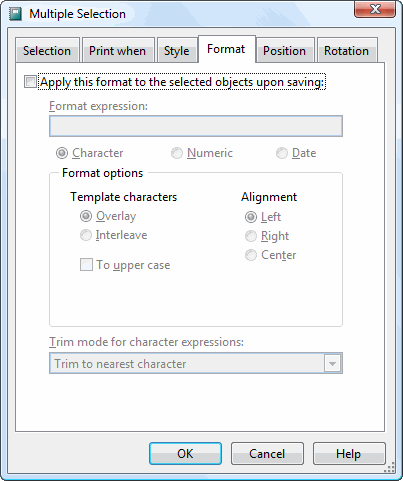Set alignment to Left
The width and height of the screenshot is (403, 481).
tap(251, 217)
